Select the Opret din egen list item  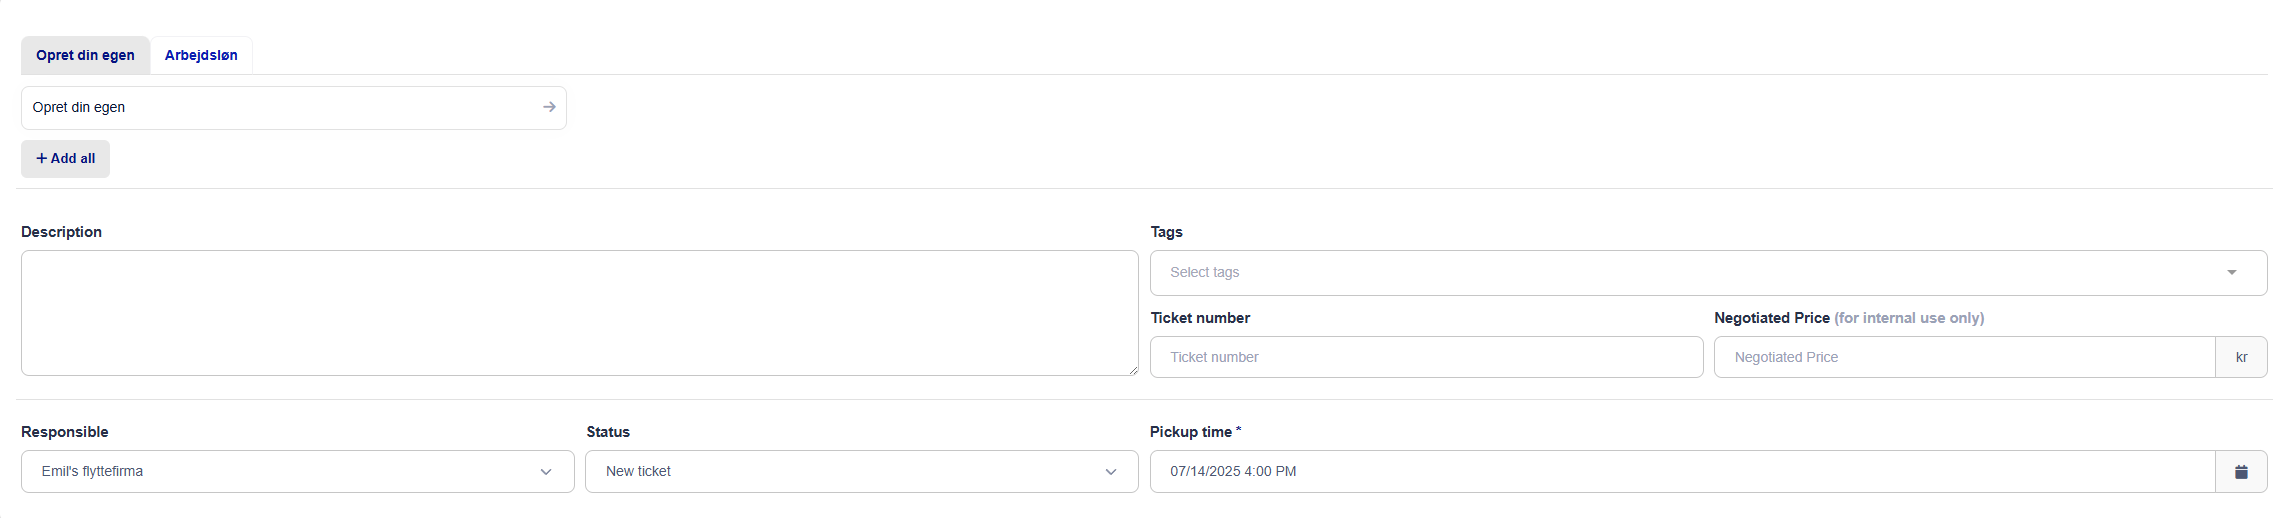pos(294,108)
